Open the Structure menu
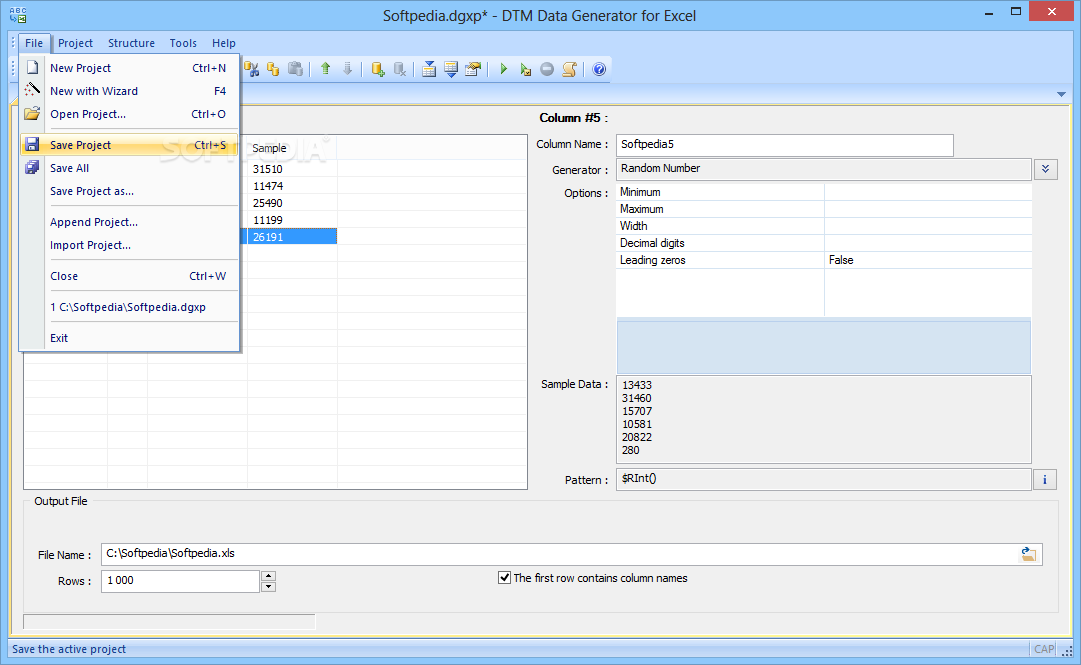This screenshot has width=1081, height=665. coord(131,43)
